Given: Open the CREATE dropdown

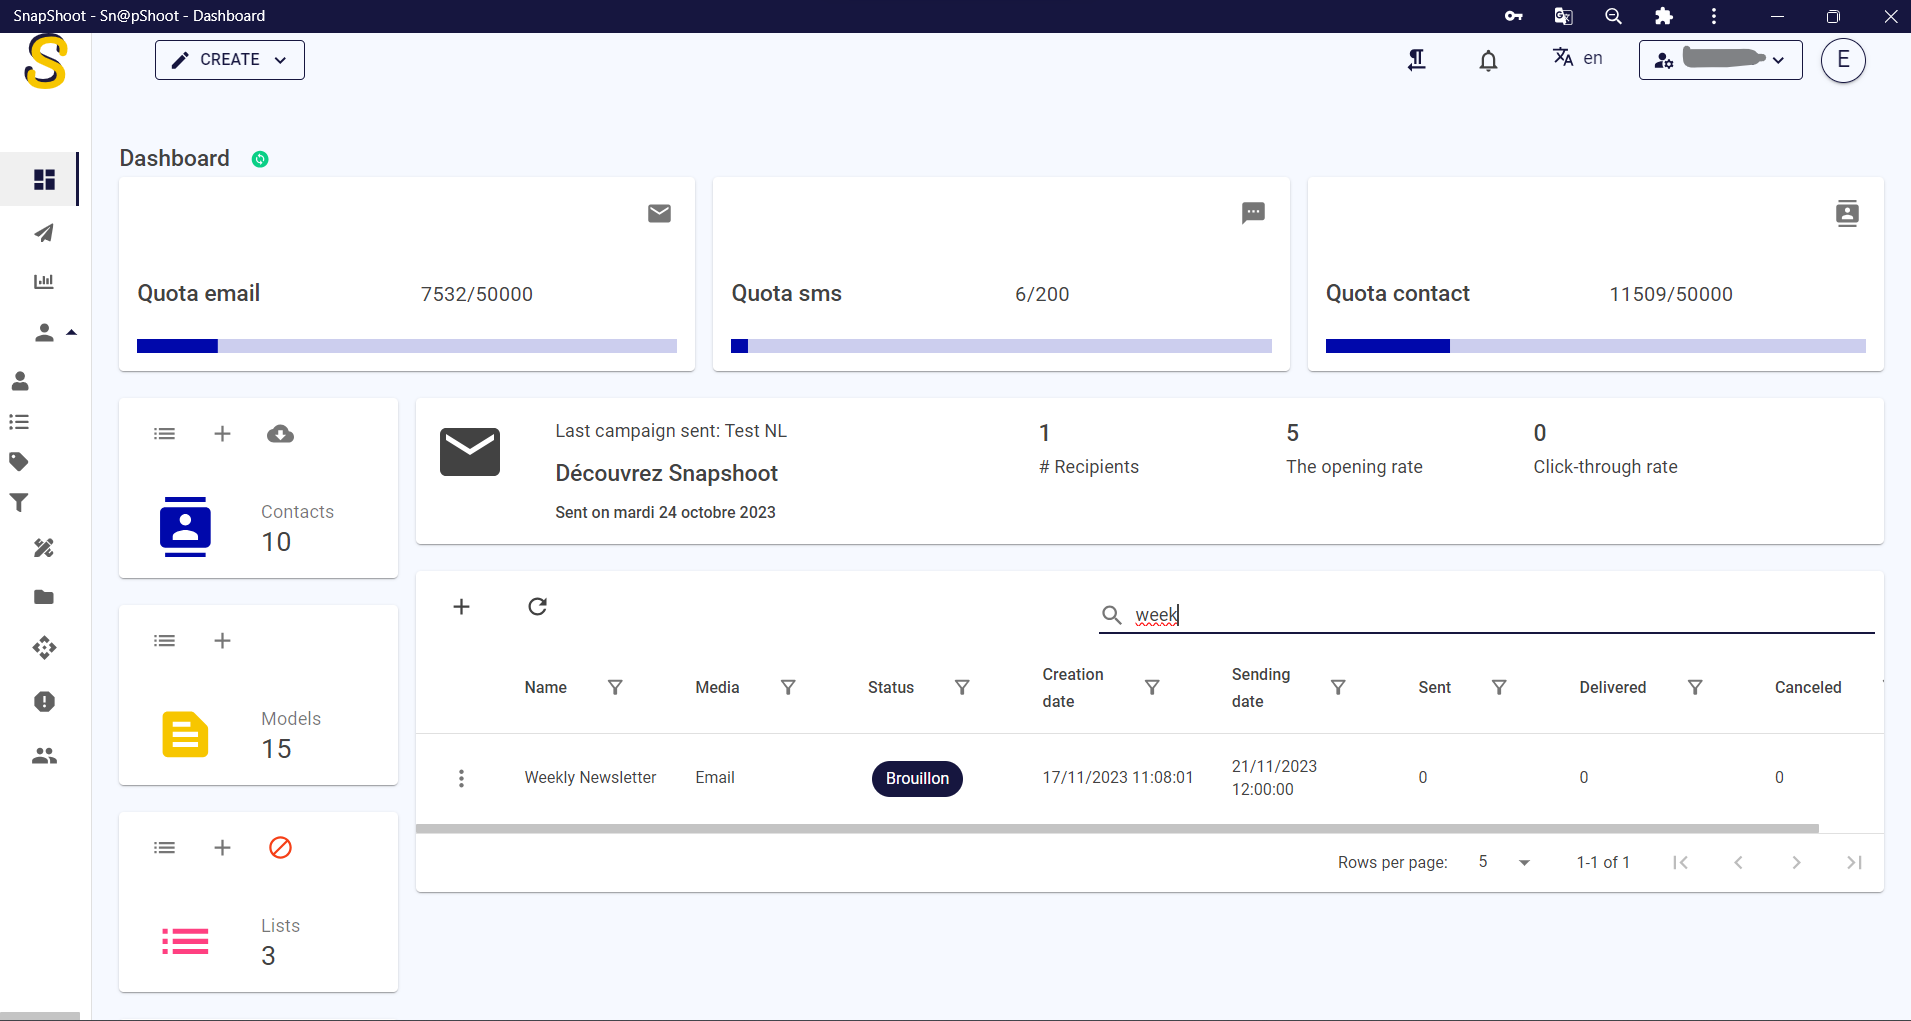Looking at the screenshot, I should click(229, 59).
